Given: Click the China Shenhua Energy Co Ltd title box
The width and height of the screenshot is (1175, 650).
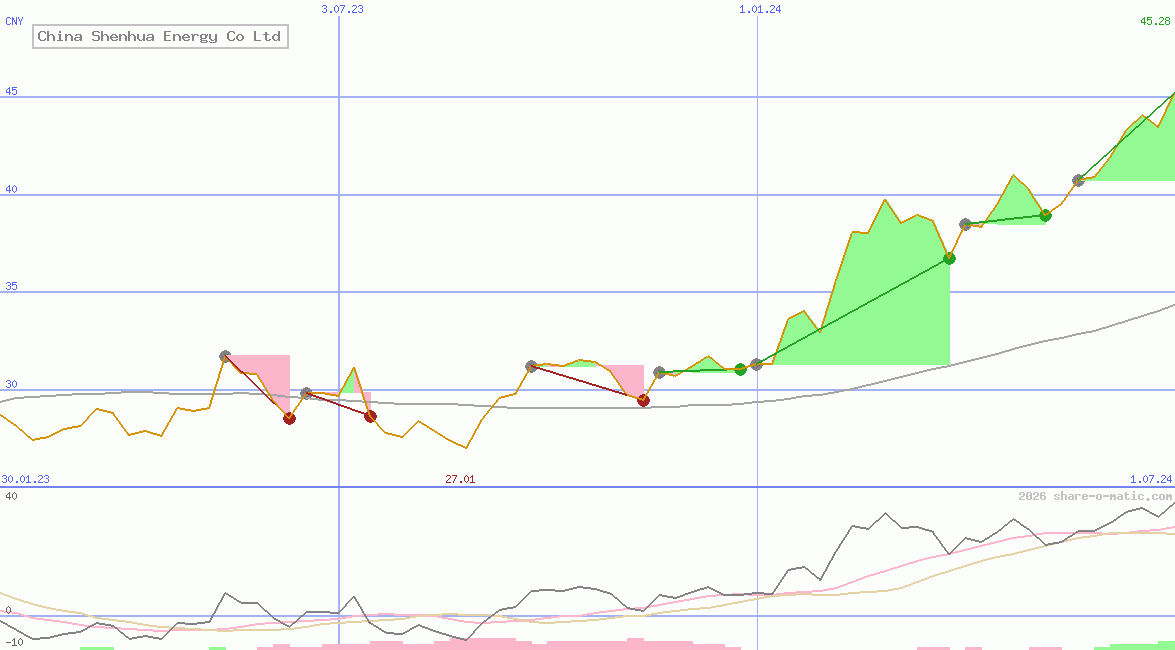Looking at the screenshot, I should point(158,36).
